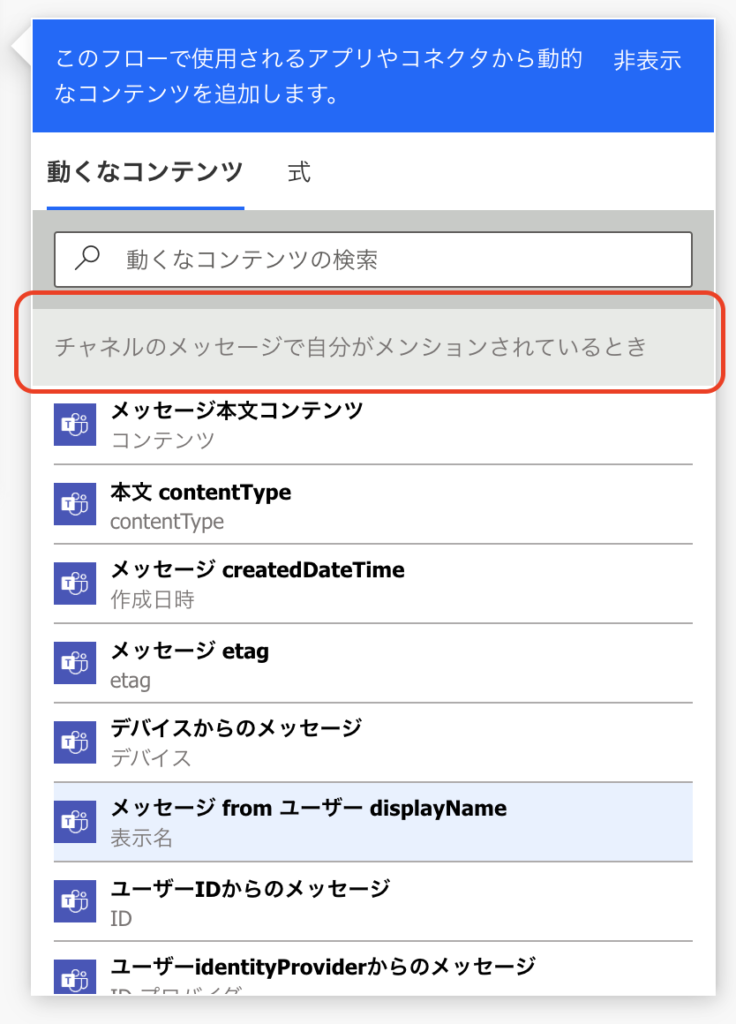Viewport: 736px width, 1024px height.
Task: Click チャネルのメッセージで自分がメンションされているとき group header
Action: click(x=373, y=347)
